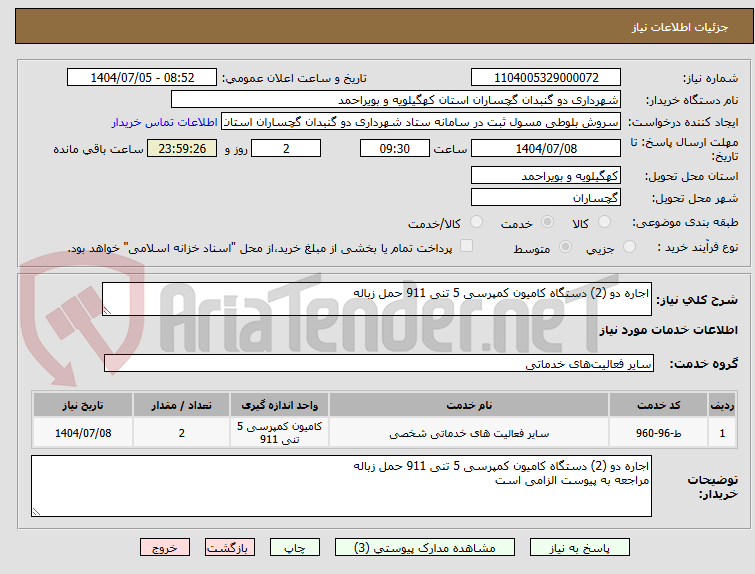Image resolution: width=755 pixels, height=574 pixels.
Task: Click the ردیف column header
Action: (722, 405)
